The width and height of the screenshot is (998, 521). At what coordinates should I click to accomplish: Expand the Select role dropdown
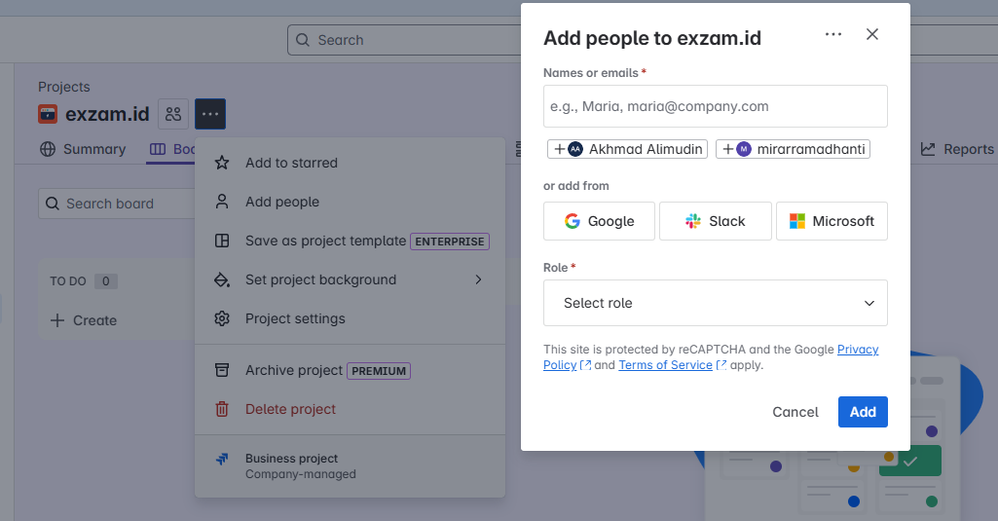point(715,303)
